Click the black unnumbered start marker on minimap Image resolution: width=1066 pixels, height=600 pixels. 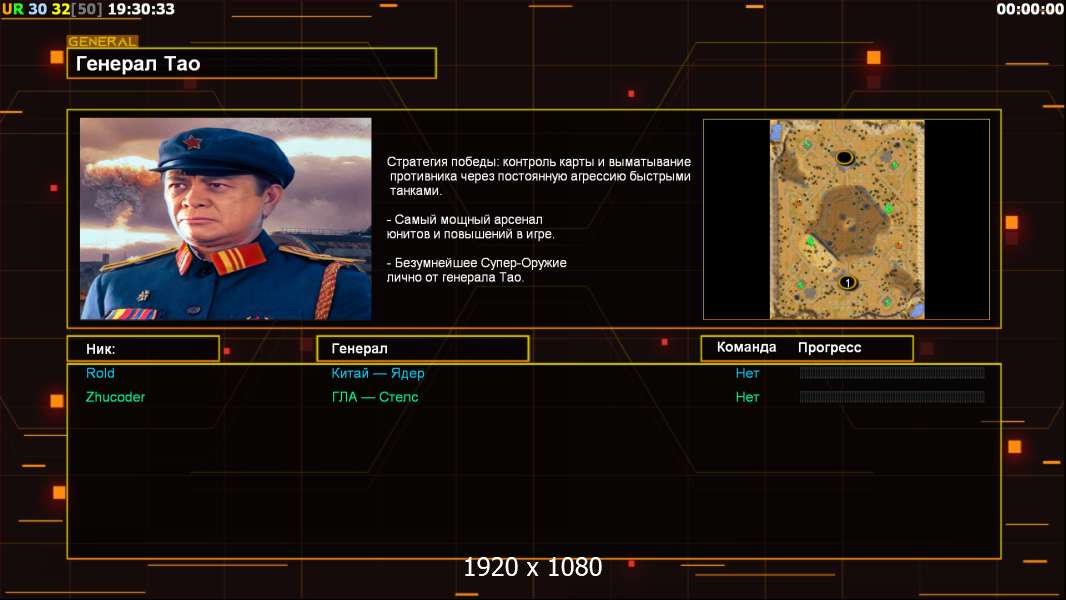click(x=844, y=157)
